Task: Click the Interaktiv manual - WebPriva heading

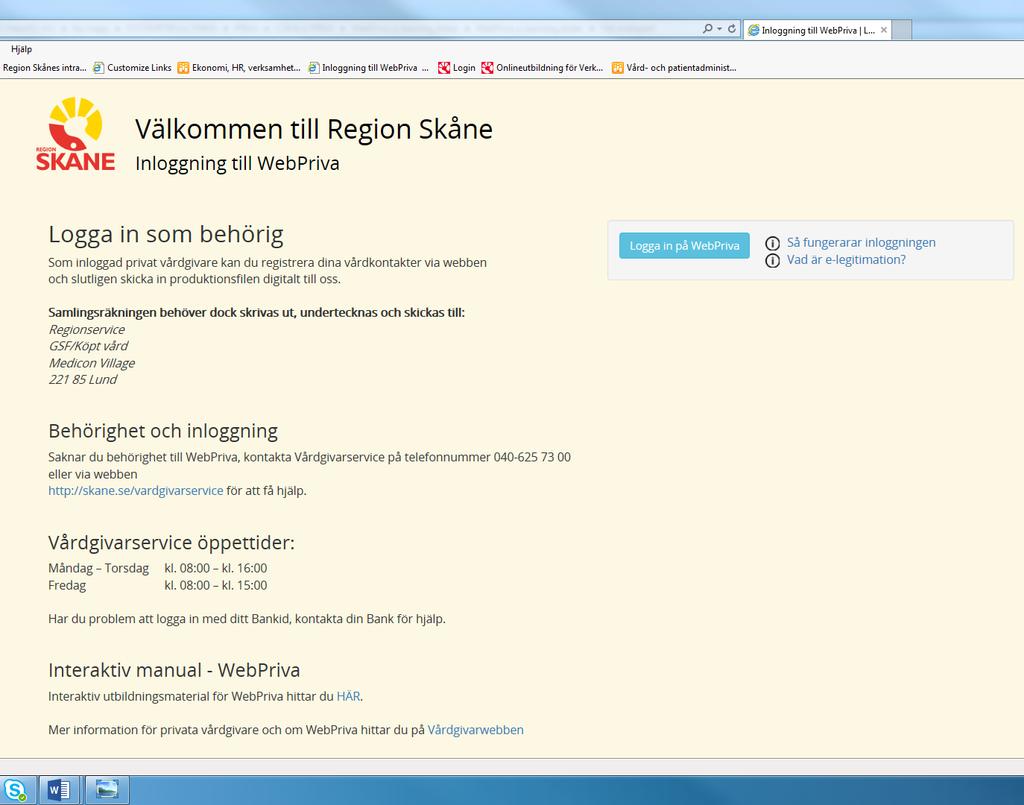Action: (x=174, y=670)
